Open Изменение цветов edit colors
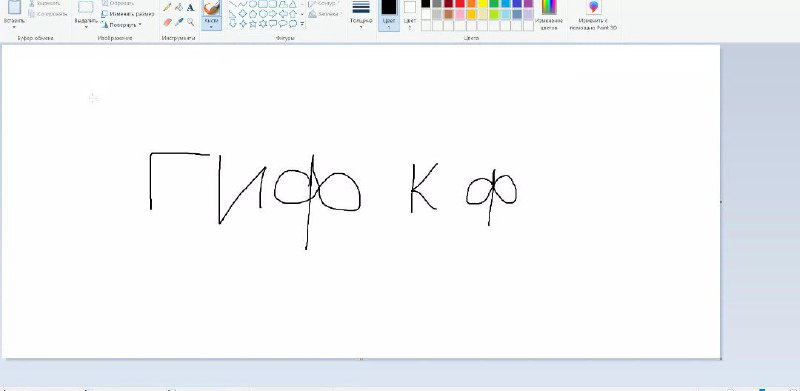Viewport: 800px width, 391px height. tap(549, 15)
